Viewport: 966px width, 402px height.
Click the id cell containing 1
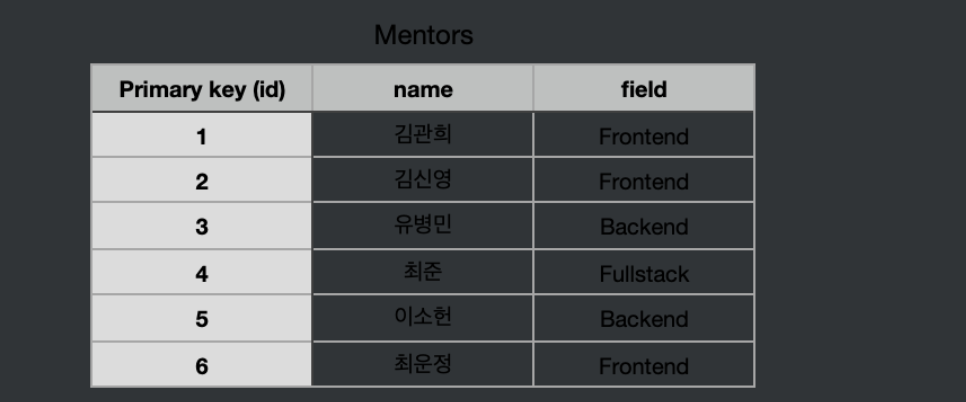(202, 135)
